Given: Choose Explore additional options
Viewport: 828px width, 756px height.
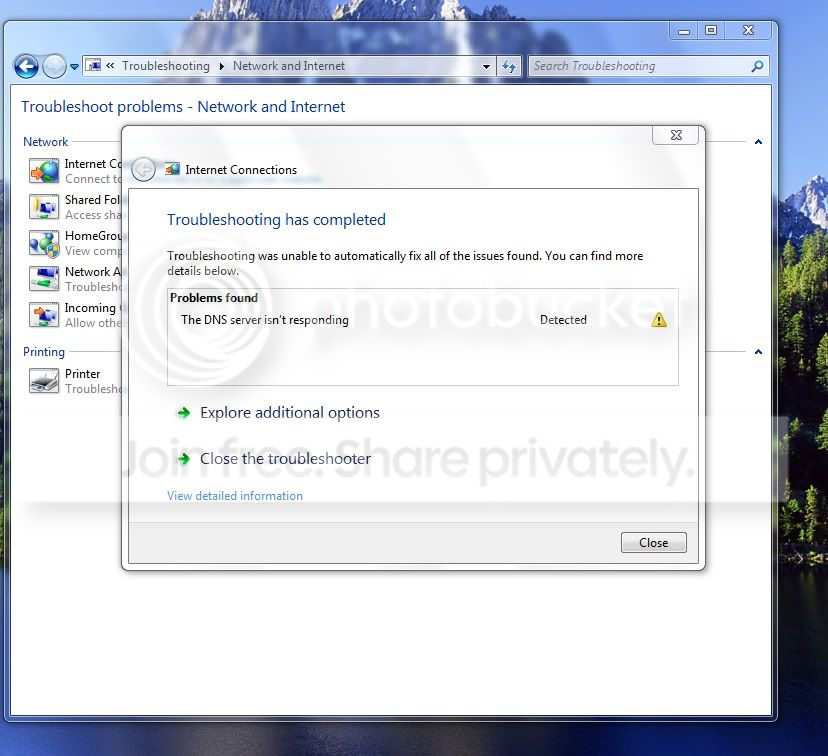Looking at the screenshot, I should 289,413.
